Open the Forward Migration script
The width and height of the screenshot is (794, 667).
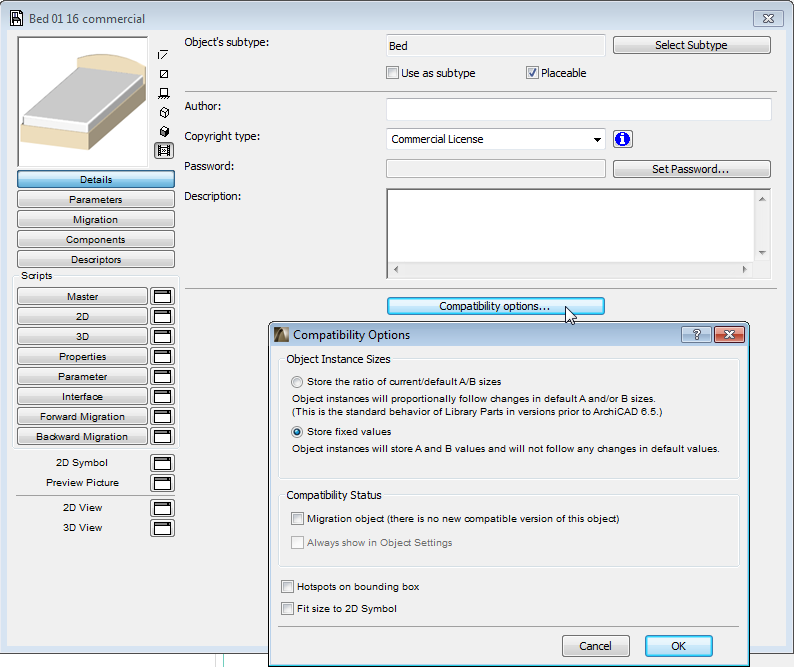coord(83,416)
